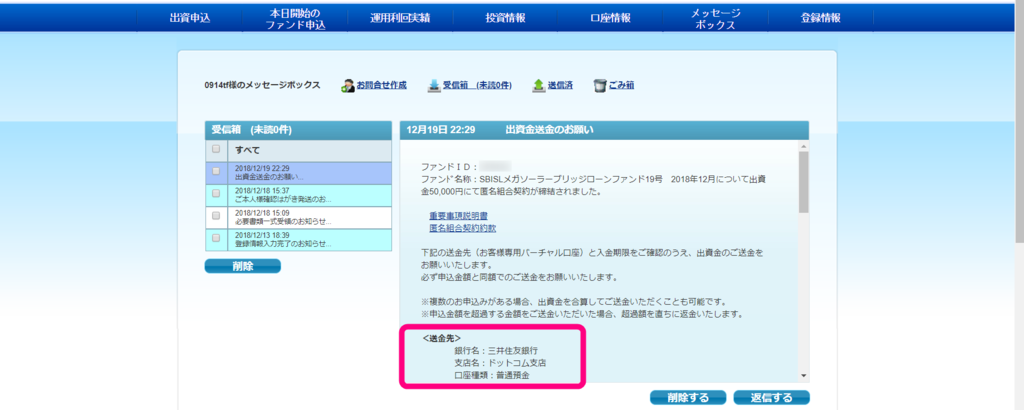Open the 投資情報 menu
The image size is (1024, 410).
tap(505, 18)
